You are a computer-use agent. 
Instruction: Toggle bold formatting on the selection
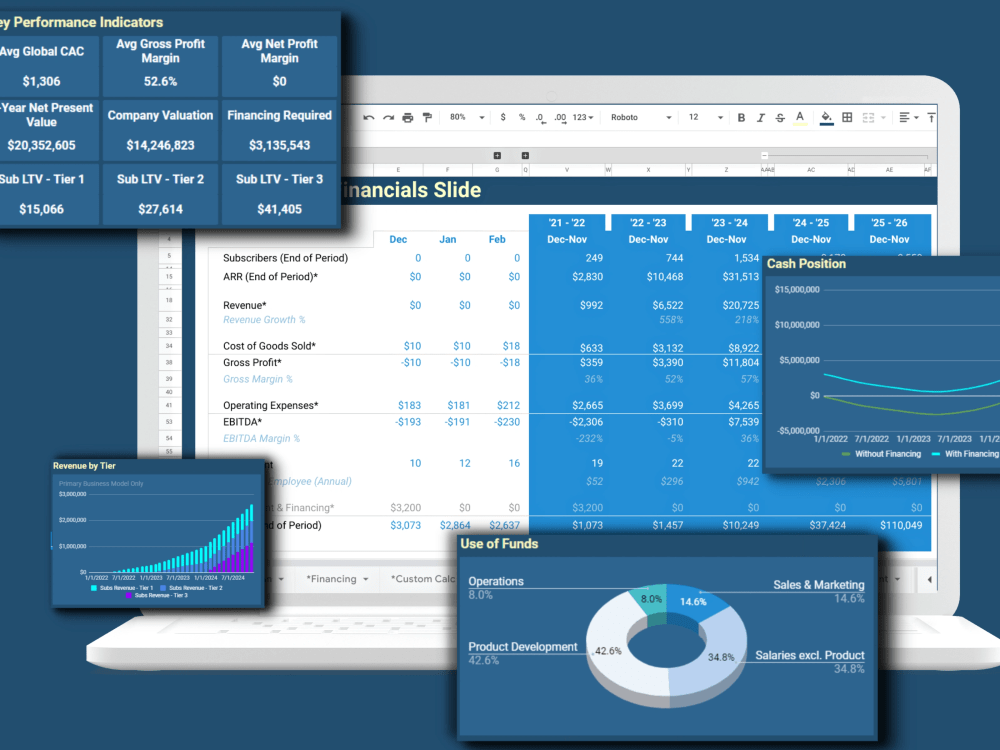[x=740, y=117]
